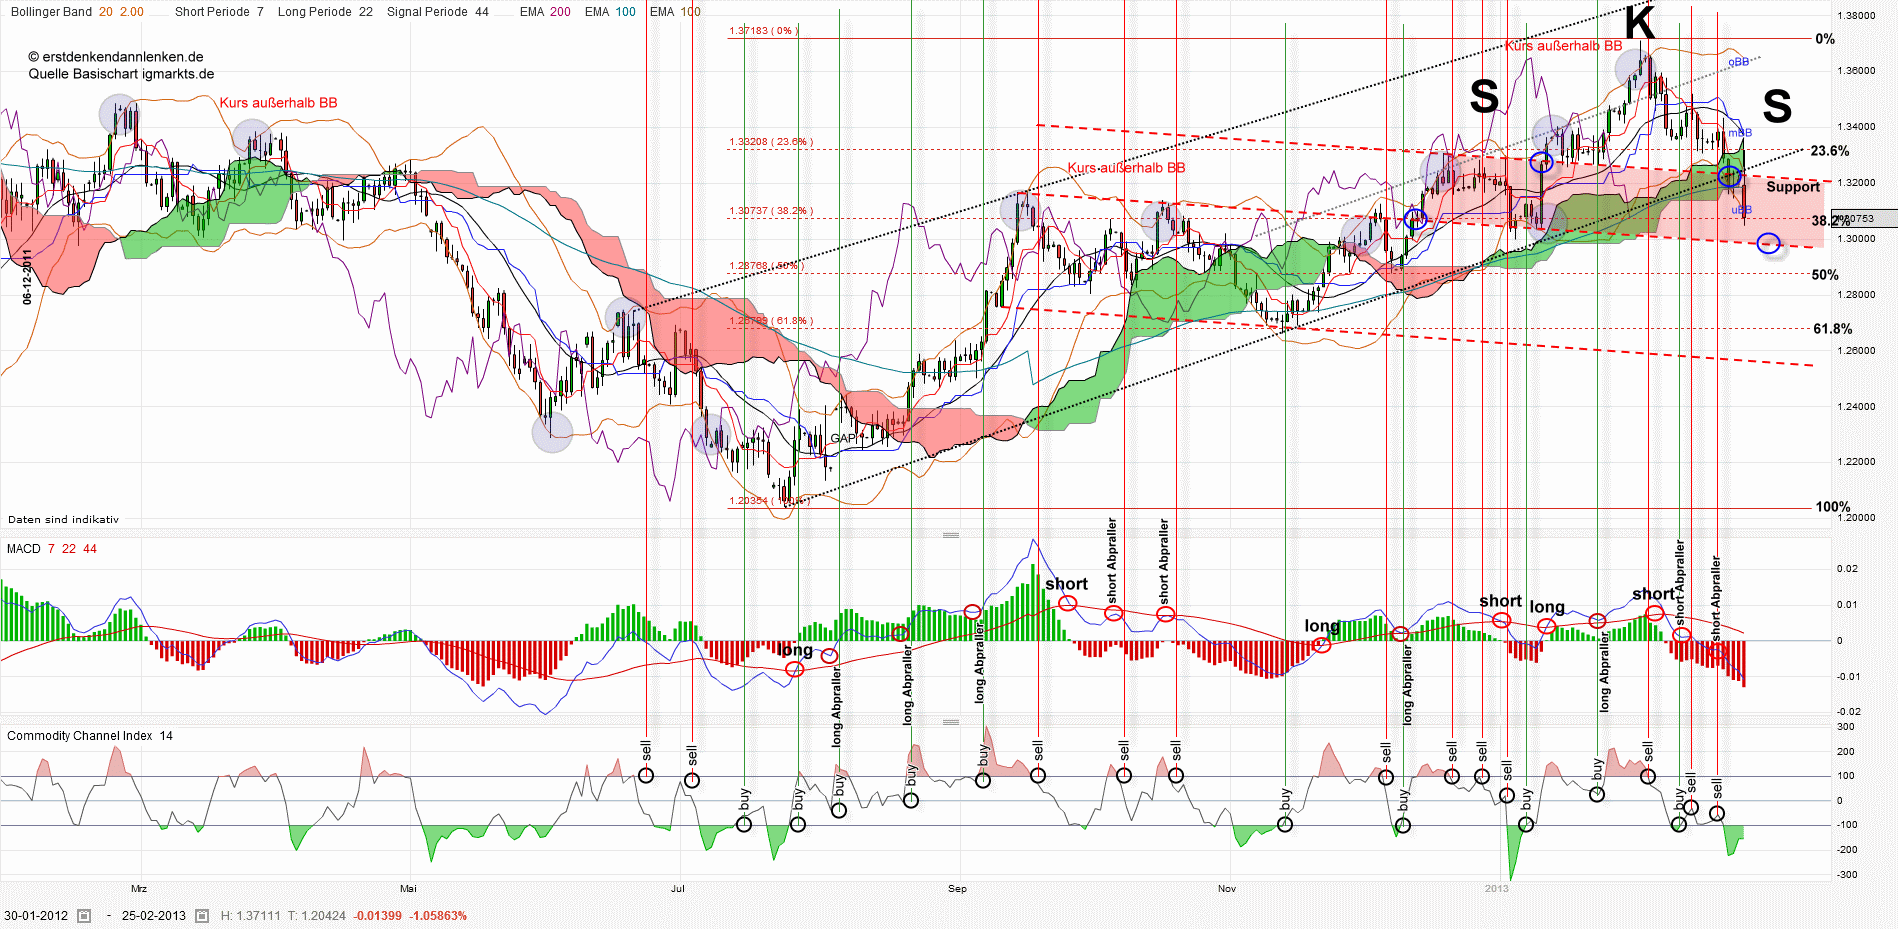Open the Commodity Channel Index 14 label

coord(90,736)
